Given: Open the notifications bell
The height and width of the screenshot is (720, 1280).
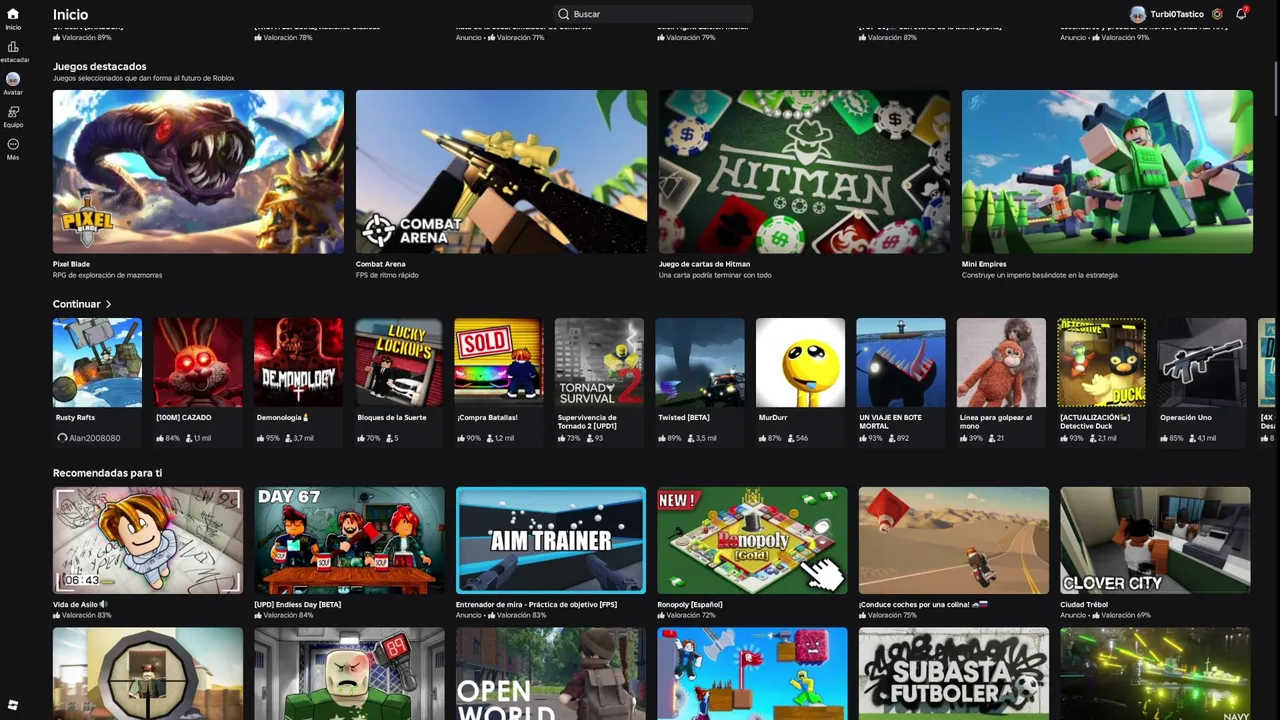Looking at the screenshot, I should pos(1241,14).
